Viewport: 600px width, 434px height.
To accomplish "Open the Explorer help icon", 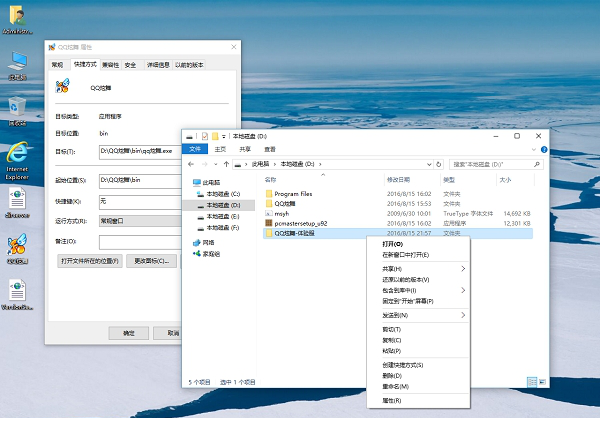I will tap(544, 150).
